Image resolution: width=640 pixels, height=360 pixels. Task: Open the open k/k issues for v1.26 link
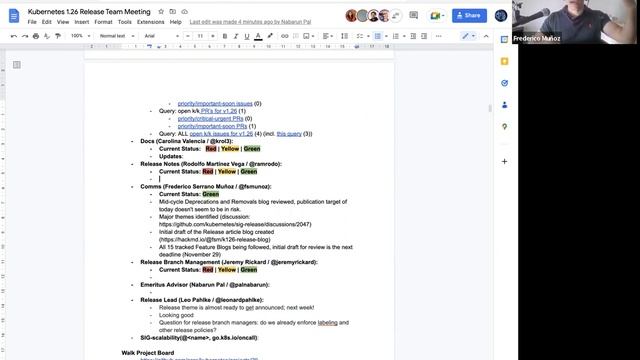click(221, 134)
